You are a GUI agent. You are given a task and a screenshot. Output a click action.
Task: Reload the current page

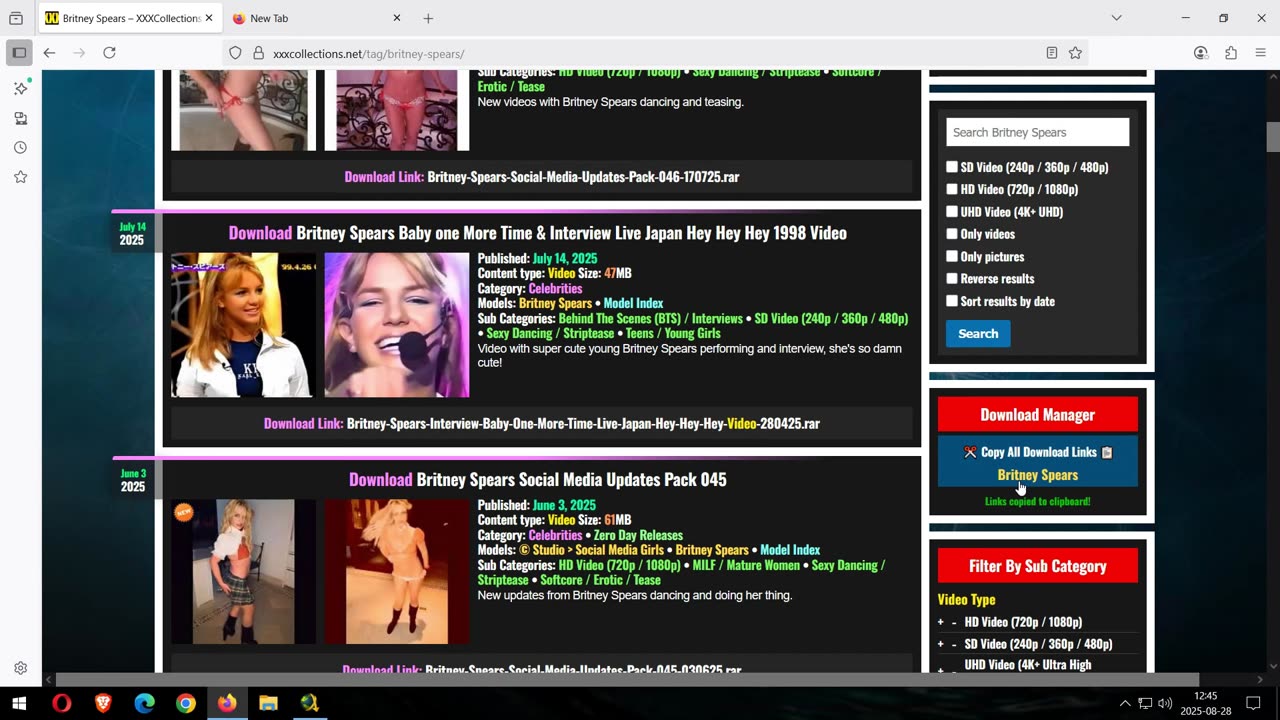tap(109, 53)
